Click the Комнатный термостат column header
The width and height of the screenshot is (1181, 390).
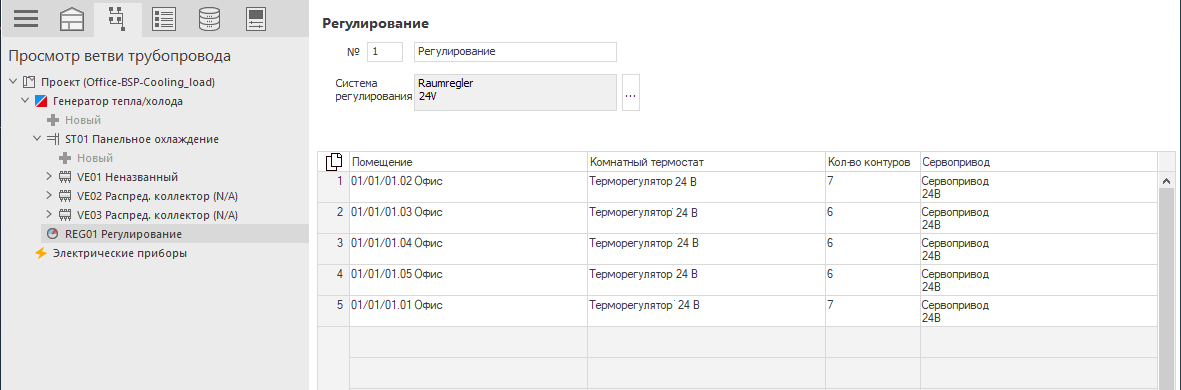pyautogui.click(x=706, y=162)
